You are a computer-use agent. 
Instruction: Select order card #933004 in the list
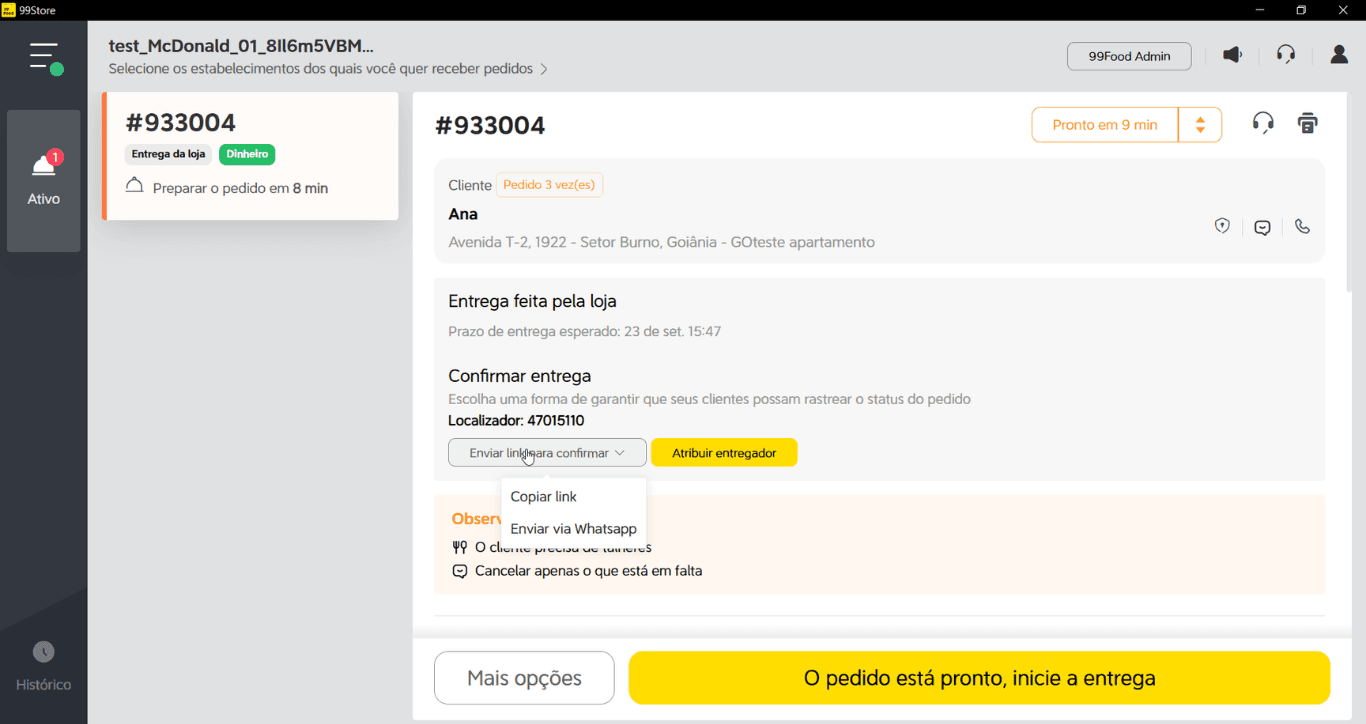[x=251, y=156]
